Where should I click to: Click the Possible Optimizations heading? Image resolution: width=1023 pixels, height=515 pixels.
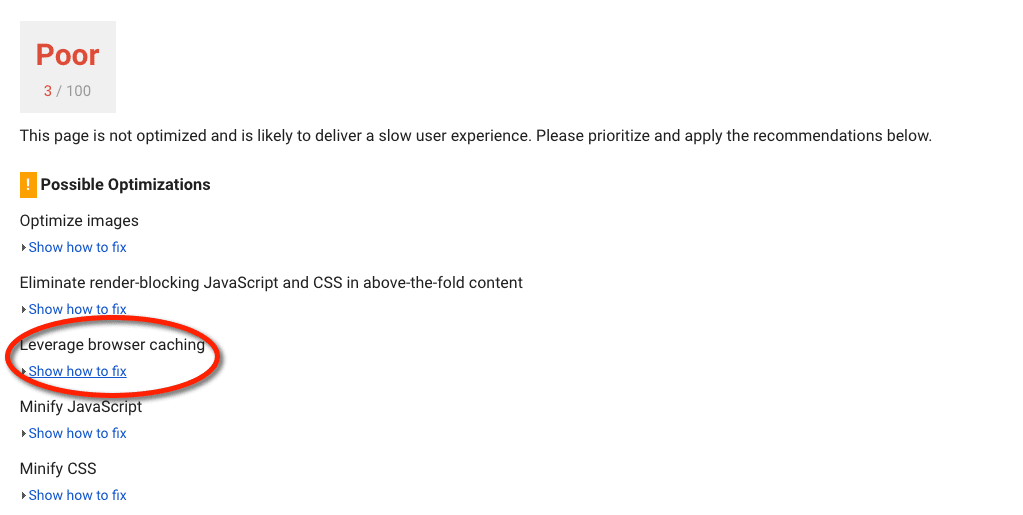(x=125, y=185)
